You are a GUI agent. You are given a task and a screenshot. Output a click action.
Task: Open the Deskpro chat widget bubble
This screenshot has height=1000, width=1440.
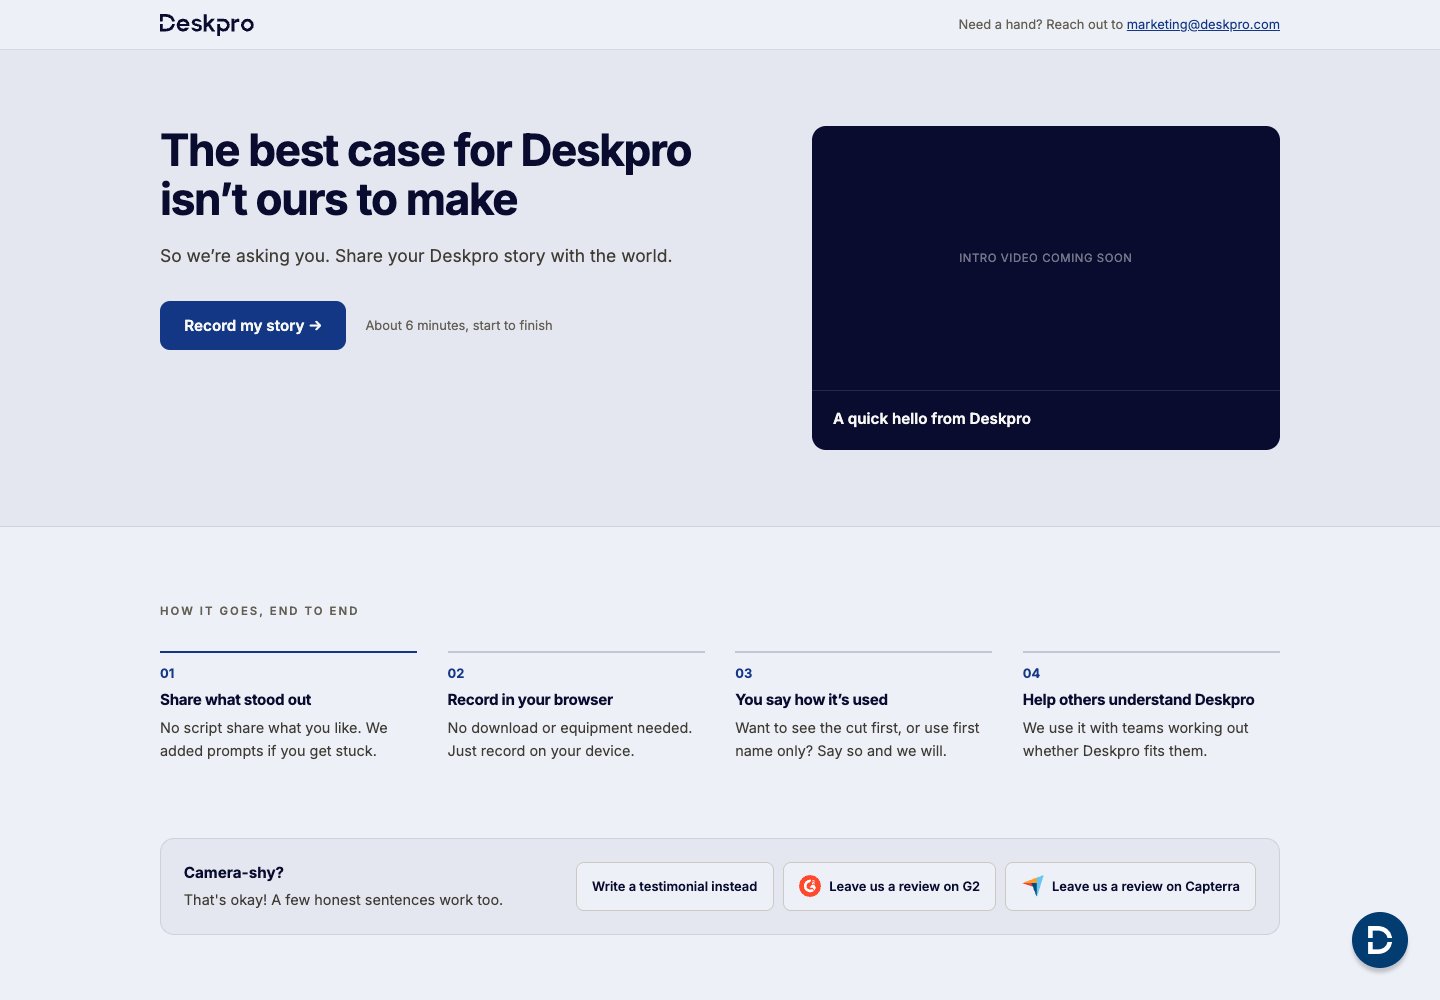(1380, 940)
